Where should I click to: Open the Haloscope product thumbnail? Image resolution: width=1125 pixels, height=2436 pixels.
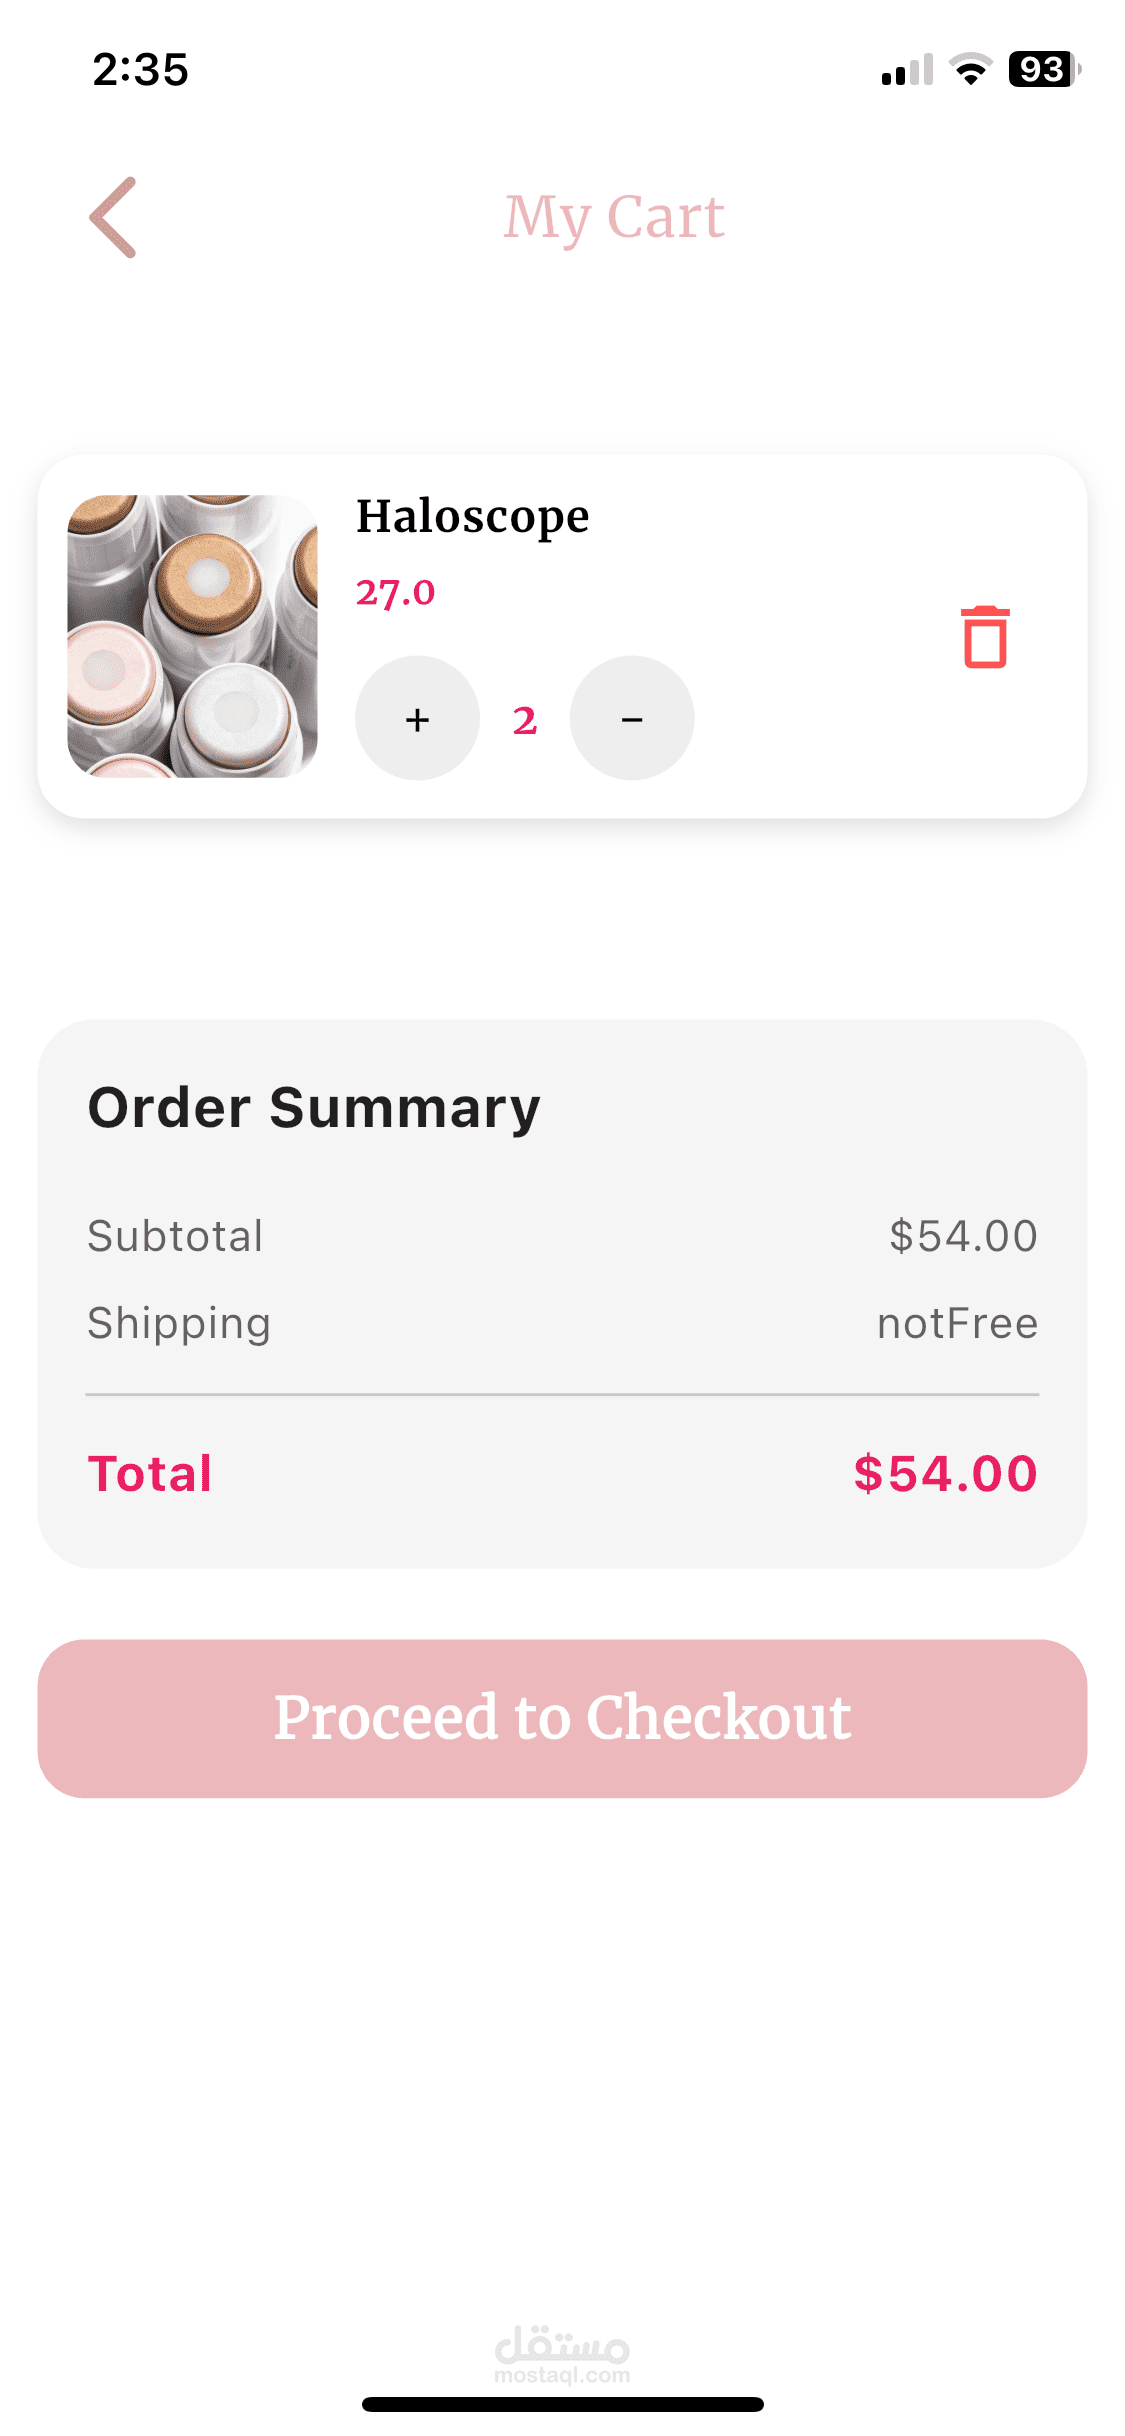pyautogui.click(x=192, y=636)
